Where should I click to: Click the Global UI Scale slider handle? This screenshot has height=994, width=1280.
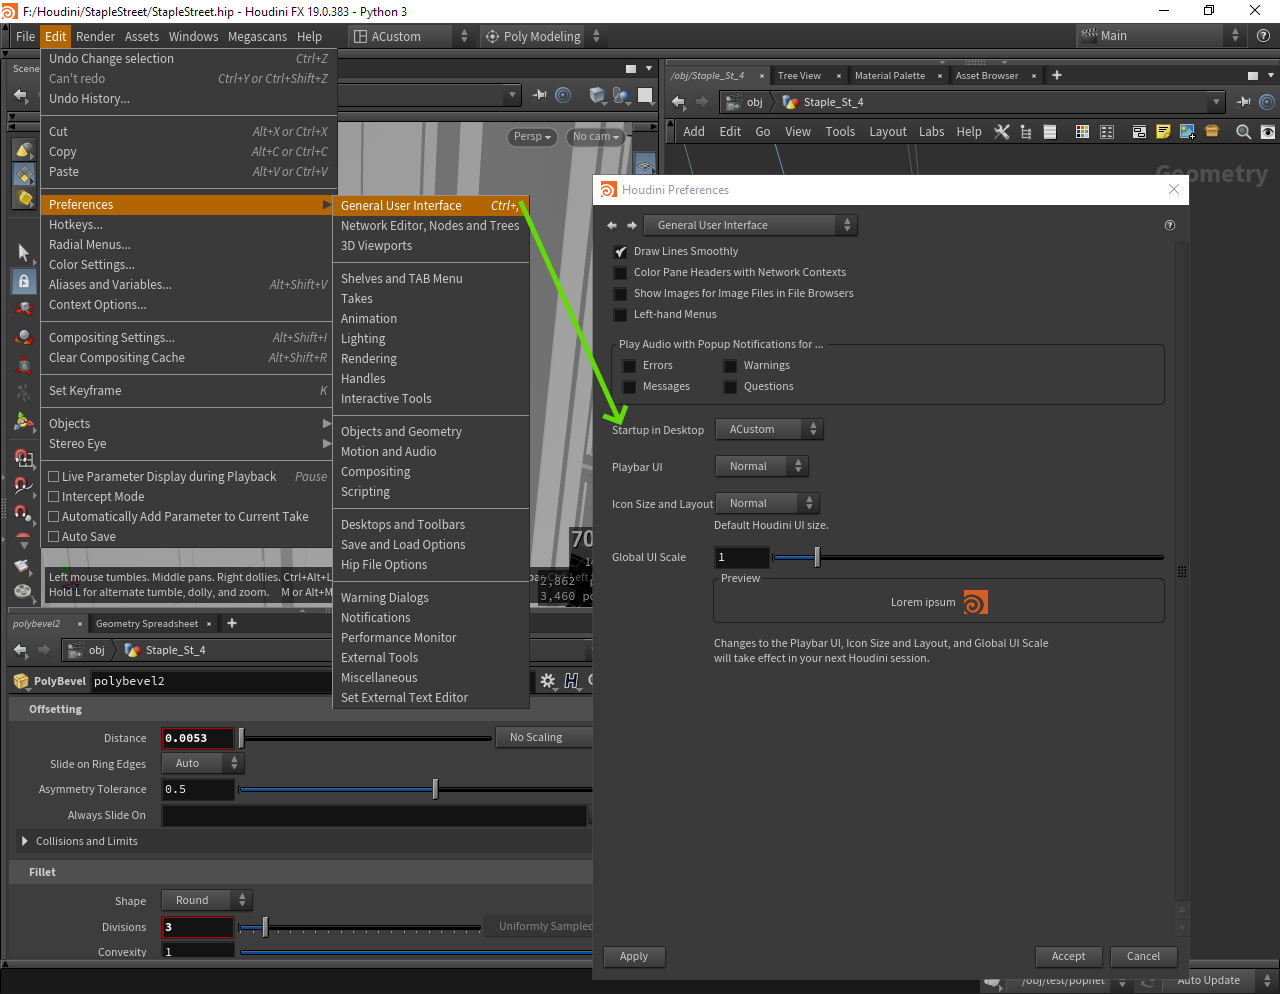click(x=817, y=558)
